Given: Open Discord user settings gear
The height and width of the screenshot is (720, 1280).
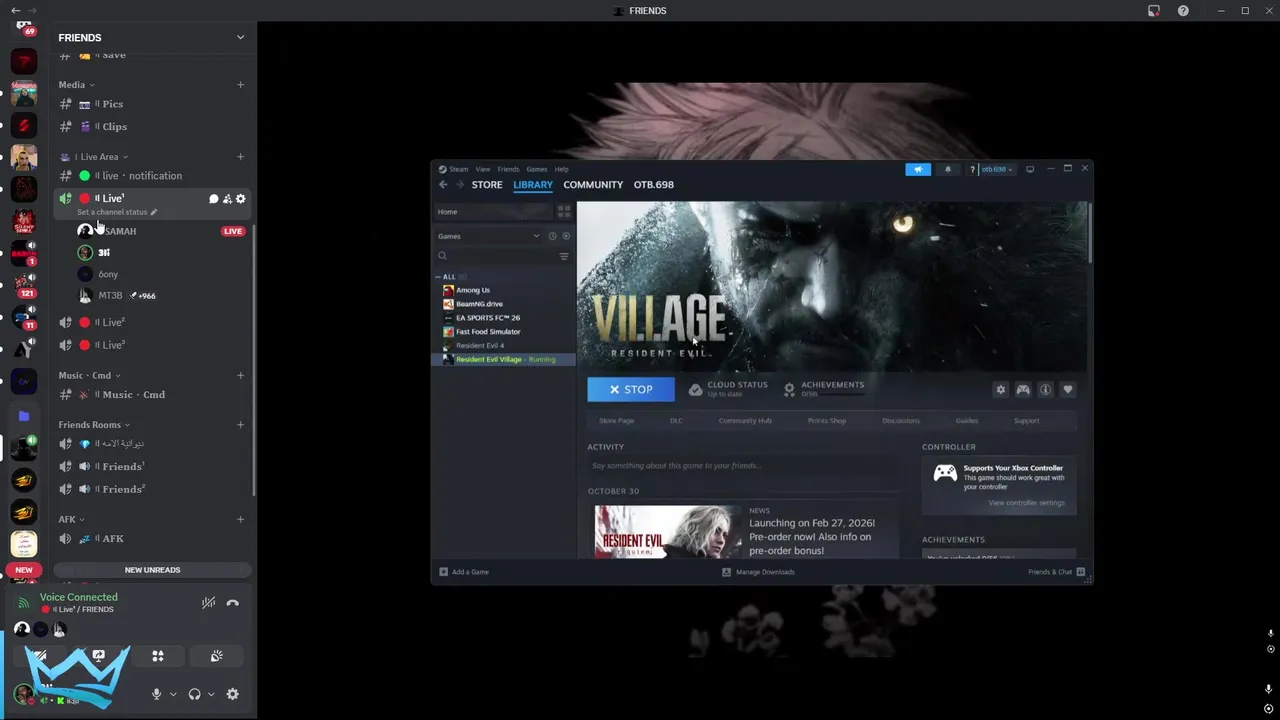Looking at the screenshot, I should pyautogui.click(x=232, y=694).
